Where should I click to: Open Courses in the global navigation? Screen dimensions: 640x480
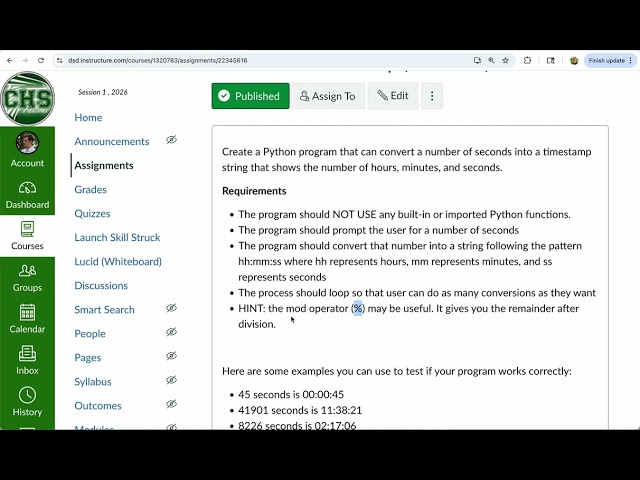click(x=27, y=236)
